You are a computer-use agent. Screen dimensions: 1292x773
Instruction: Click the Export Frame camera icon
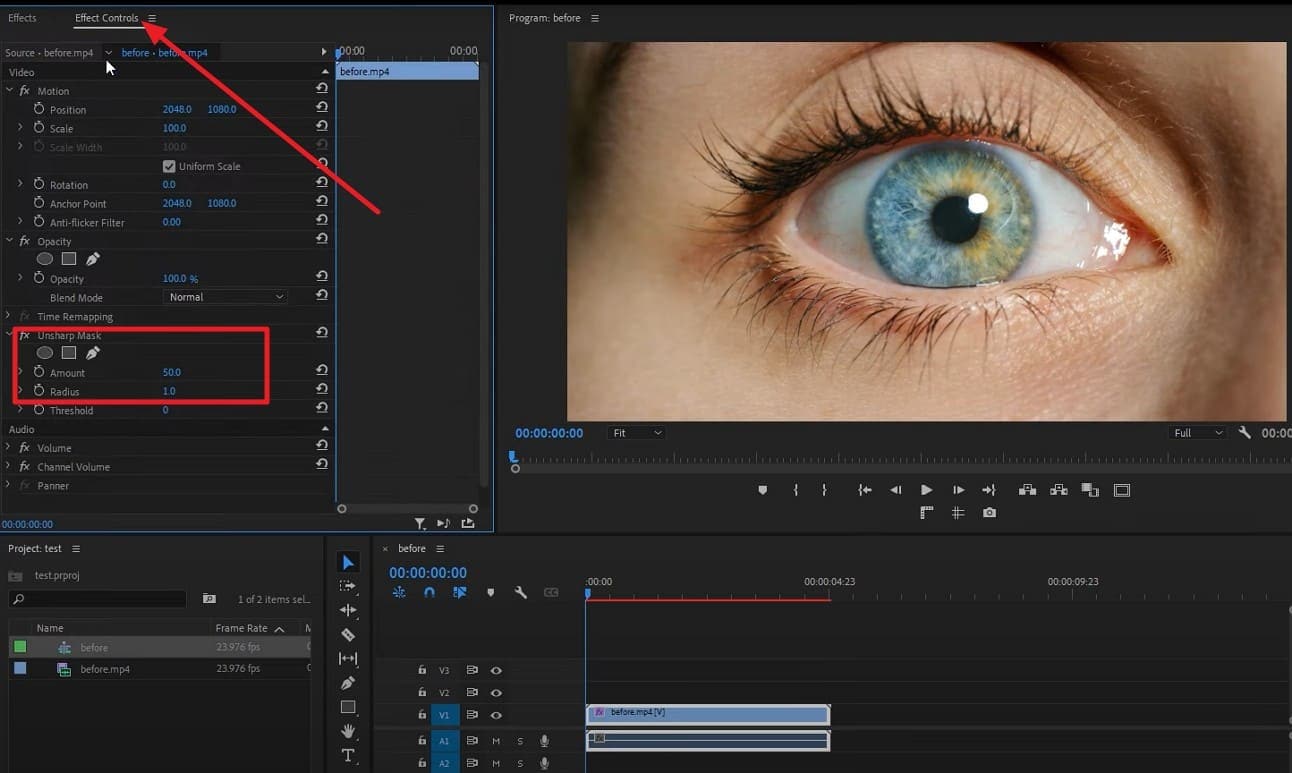click(x=989, y=512)
